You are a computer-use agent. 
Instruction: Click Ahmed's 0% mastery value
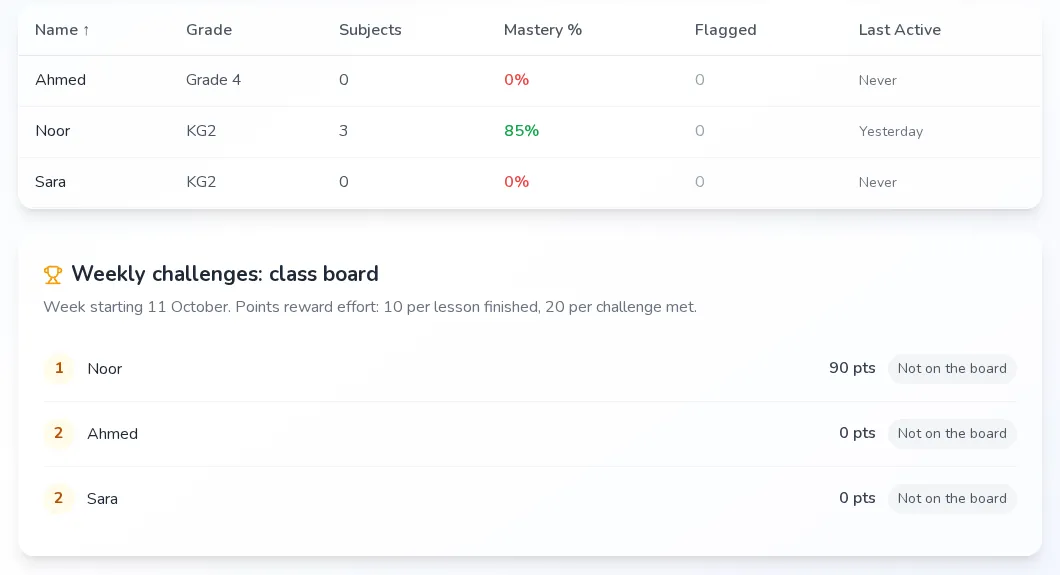516,80
